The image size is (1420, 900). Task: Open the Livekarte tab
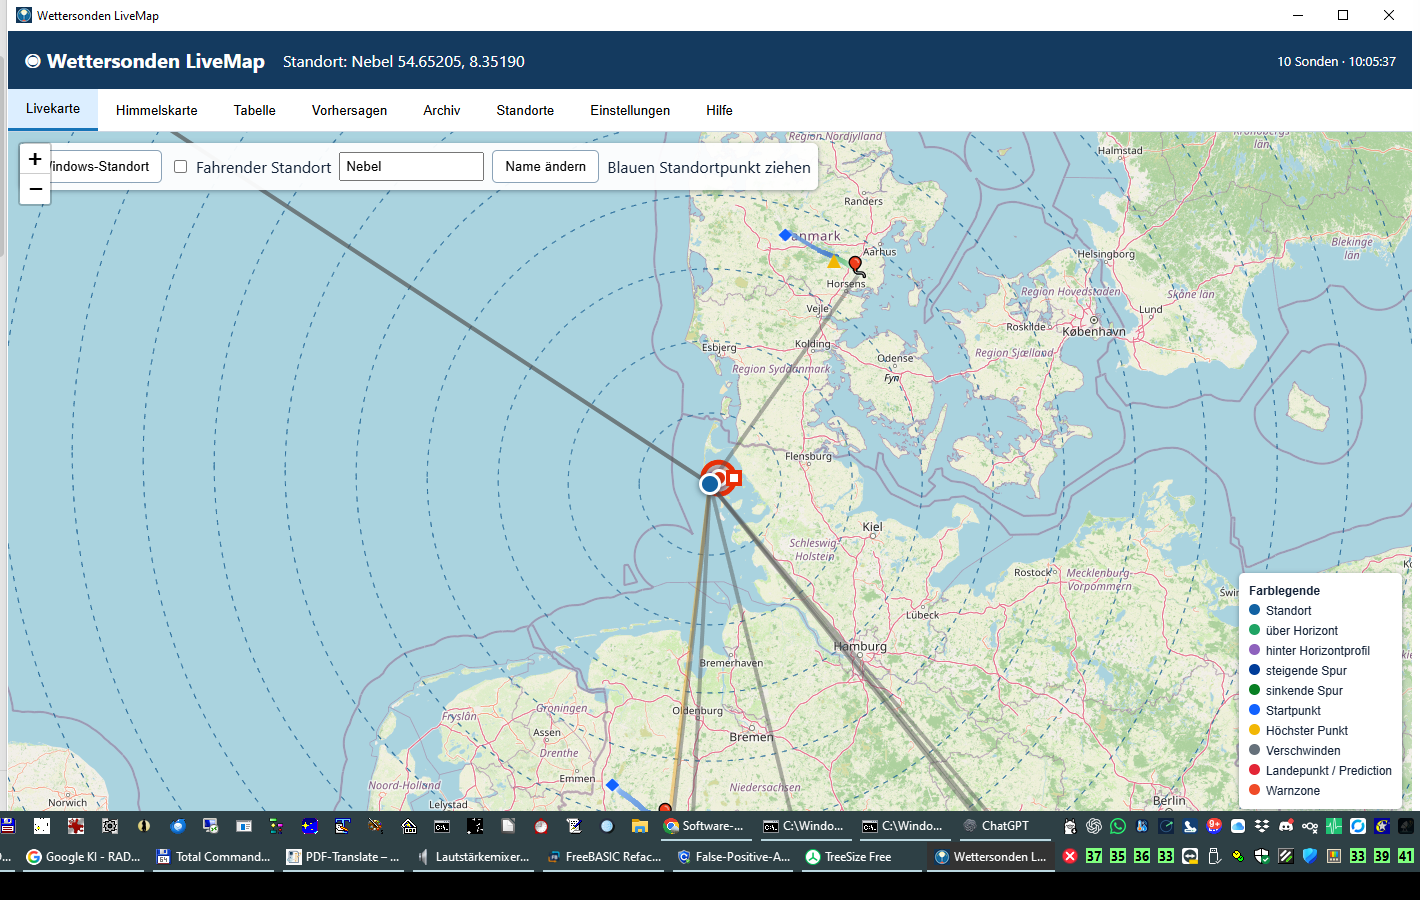coord(53,109)
